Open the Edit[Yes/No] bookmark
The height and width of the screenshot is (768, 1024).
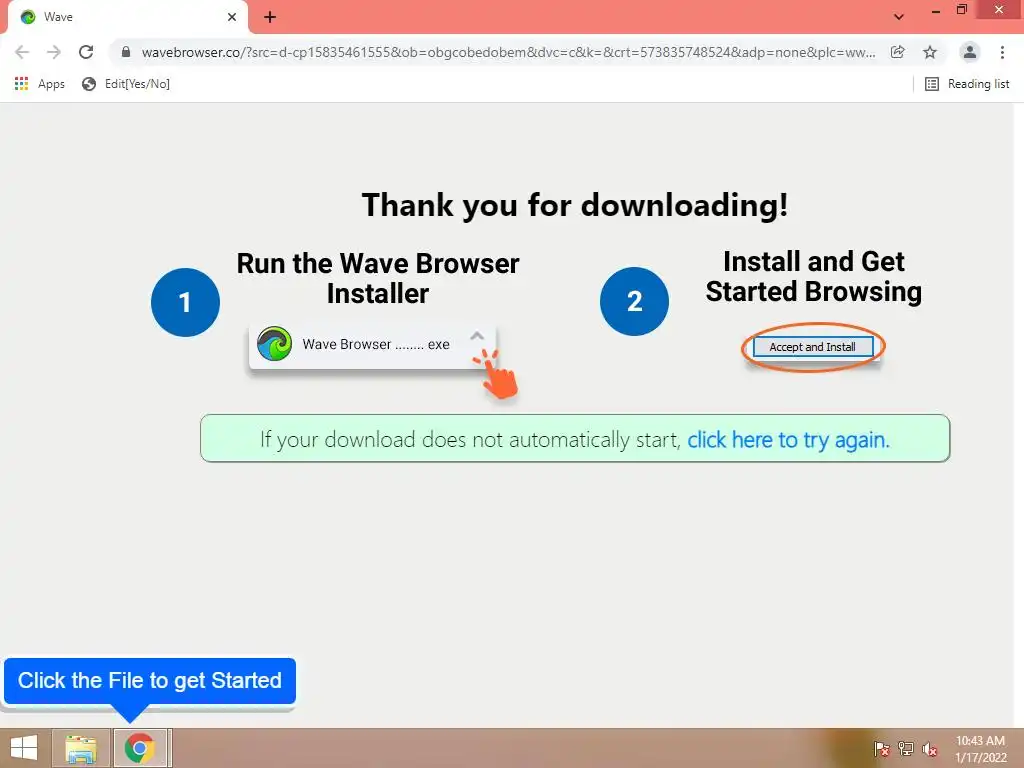(126, 84)
